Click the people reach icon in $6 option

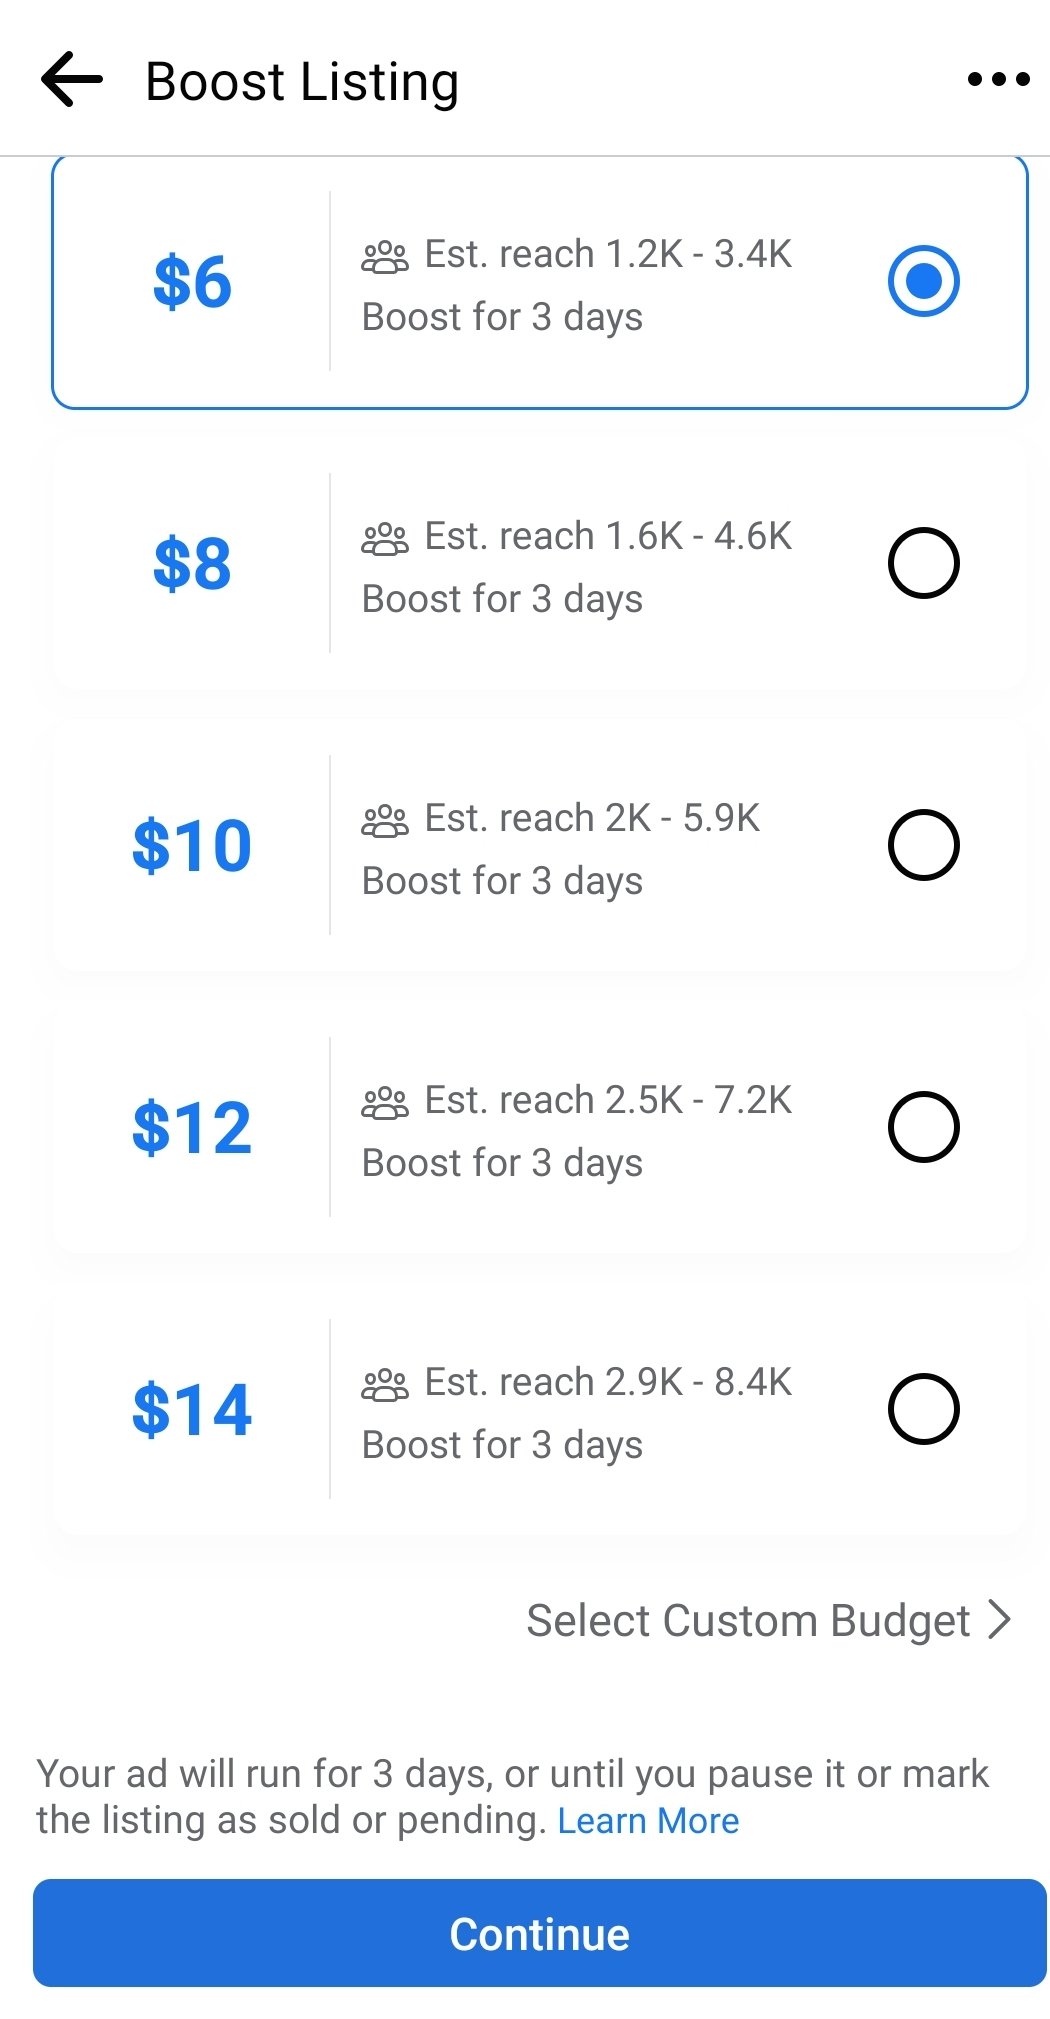(x=385, y=257)
